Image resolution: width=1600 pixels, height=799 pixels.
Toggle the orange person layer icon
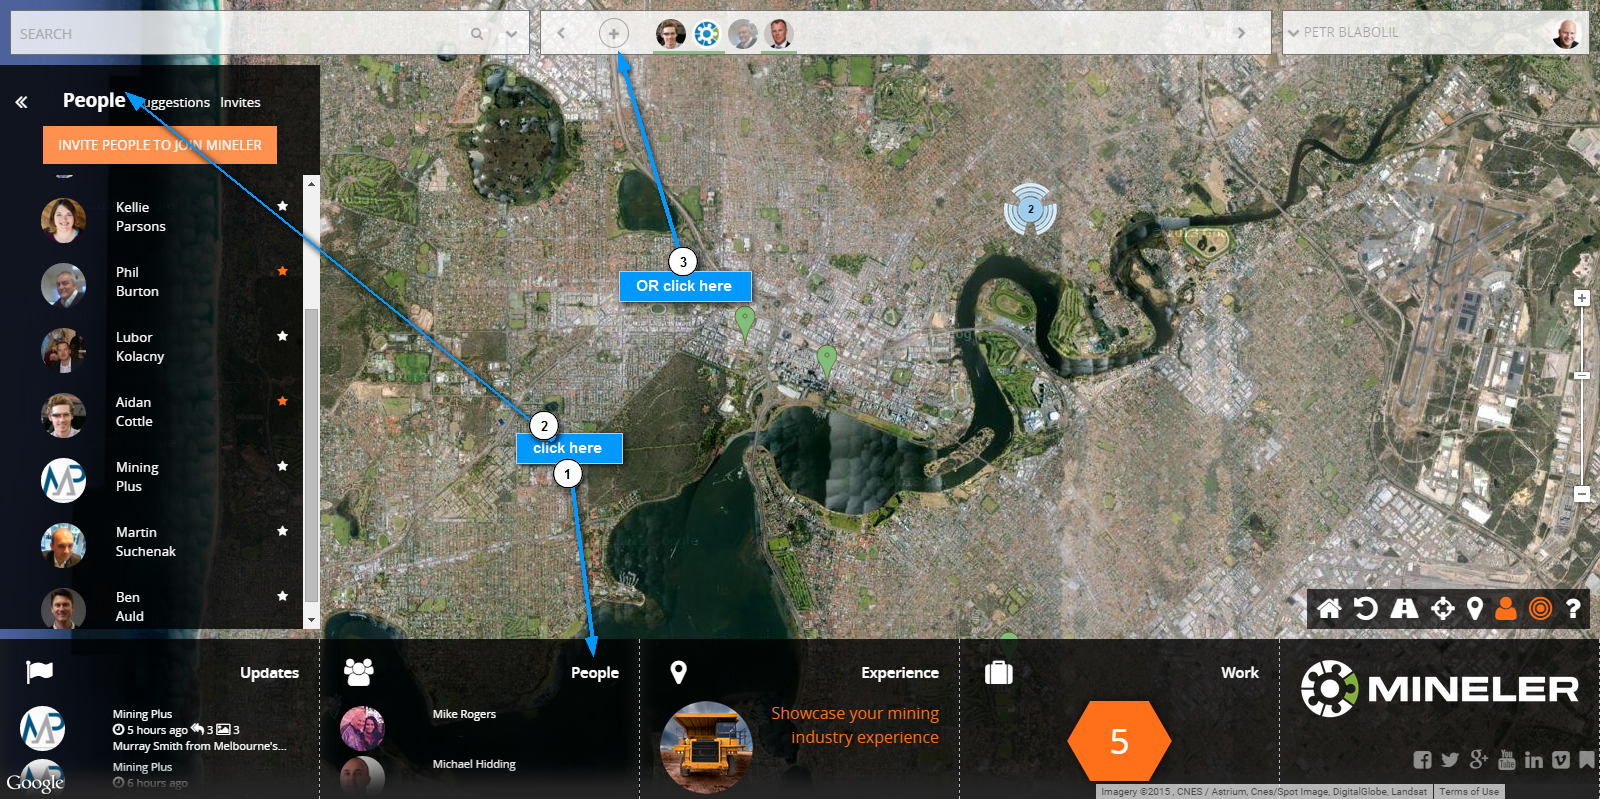point(1506,608)
